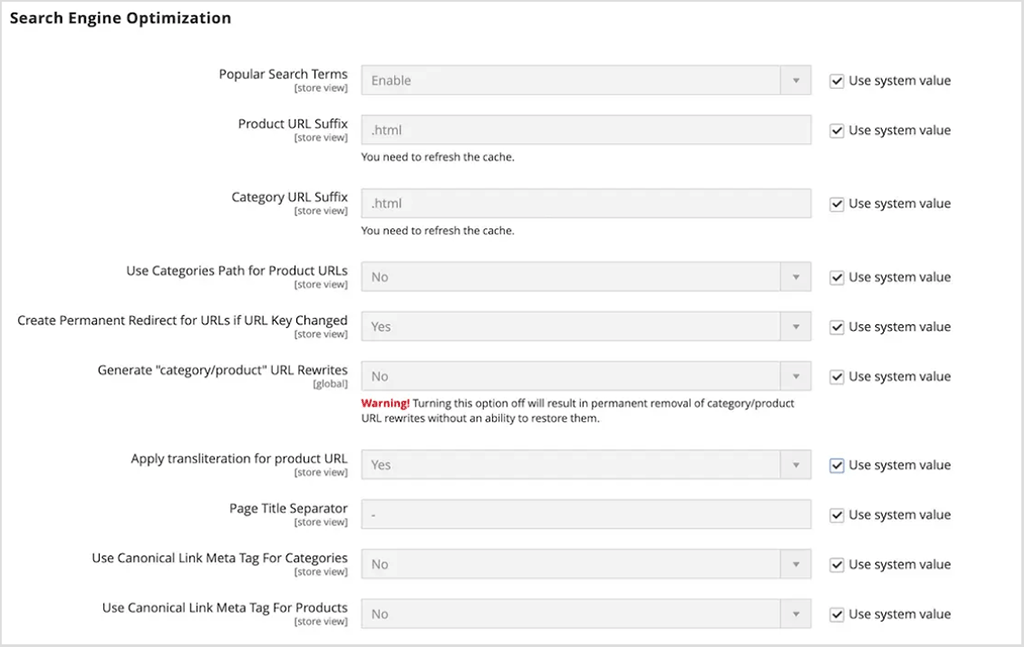This screenshot has width=1024, height=647.
Task: Open Use Canonical Link Meta Tag For Products dropdown
Action: pos(586,614)
